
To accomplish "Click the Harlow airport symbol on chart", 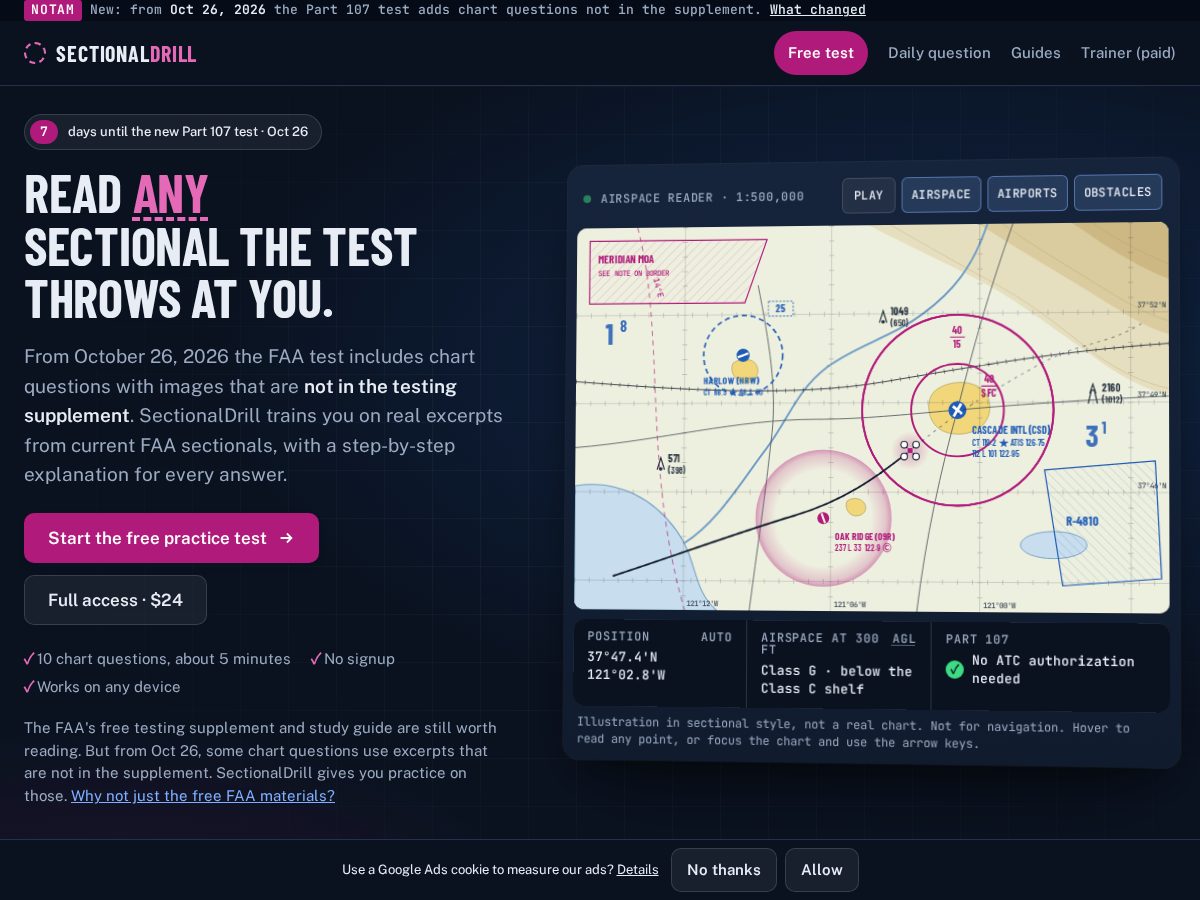I will pyautogui.click(x=743, y=355).
